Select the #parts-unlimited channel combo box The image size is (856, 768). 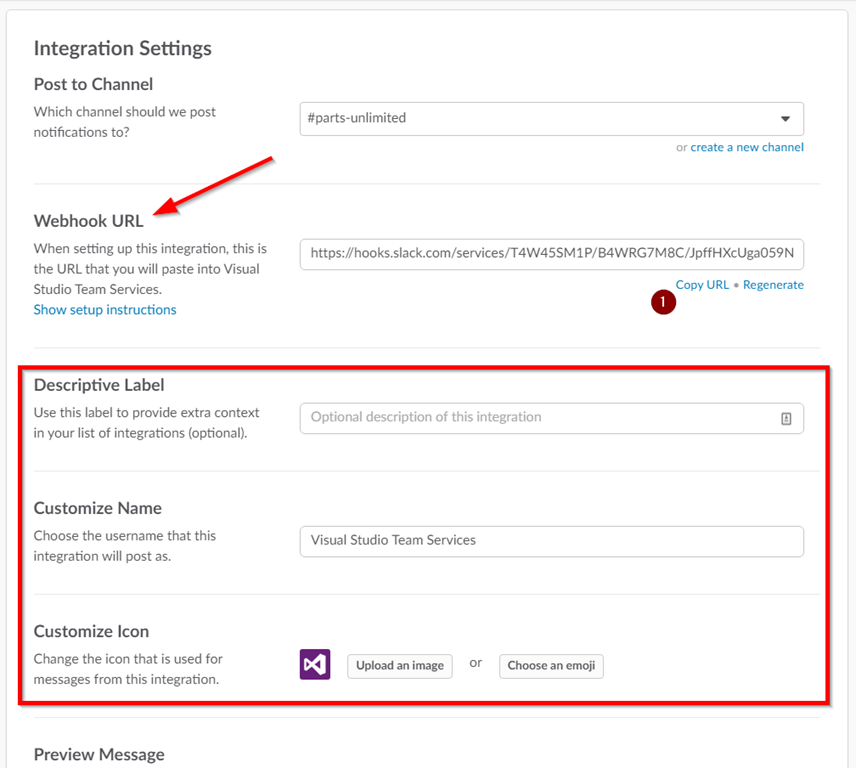(x=551, y=118)
